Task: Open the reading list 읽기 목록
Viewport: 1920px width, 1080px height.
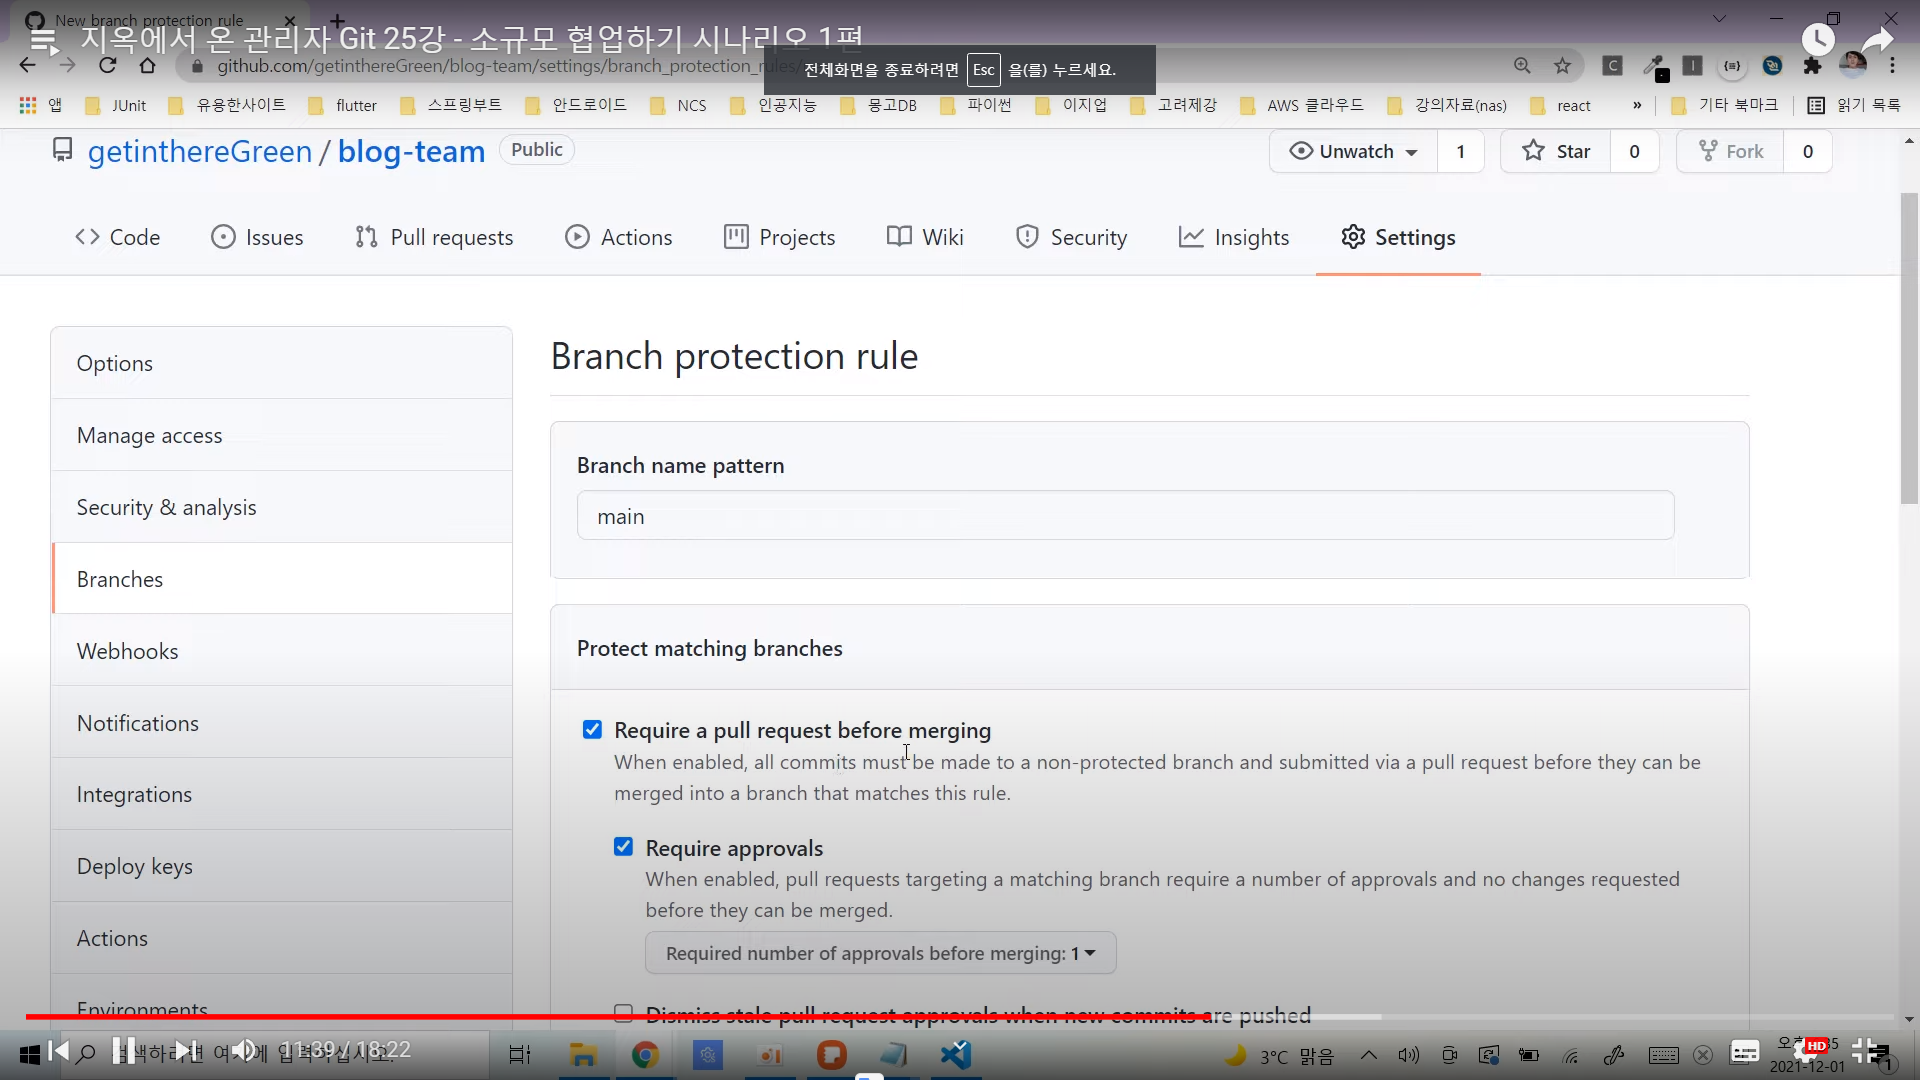Action: point(1854,105)
